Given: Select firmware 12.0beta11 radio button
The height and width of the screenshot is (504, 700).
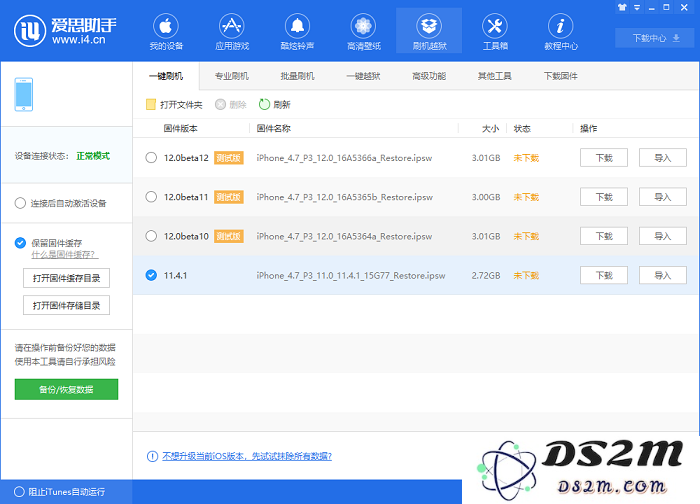Looking at the screenshot, I should 151,197.
